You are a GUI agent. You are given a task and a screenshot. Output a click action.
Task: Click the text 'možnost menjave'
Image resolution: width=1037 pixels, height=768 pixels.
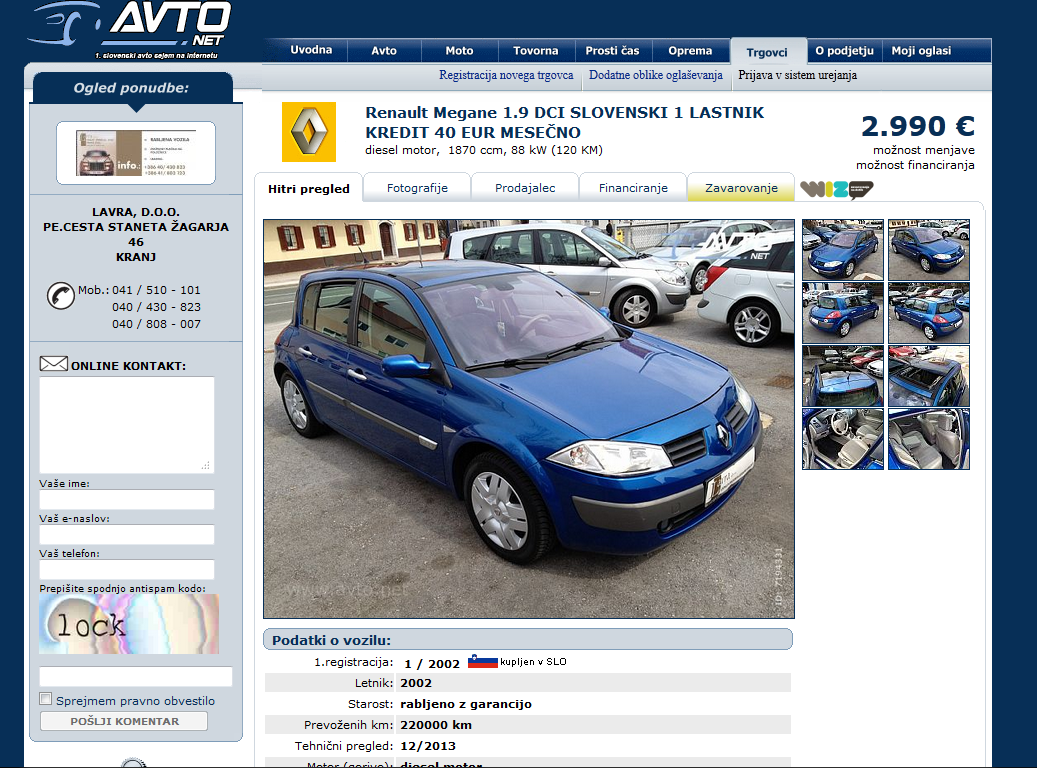click(x=924, y=150)
